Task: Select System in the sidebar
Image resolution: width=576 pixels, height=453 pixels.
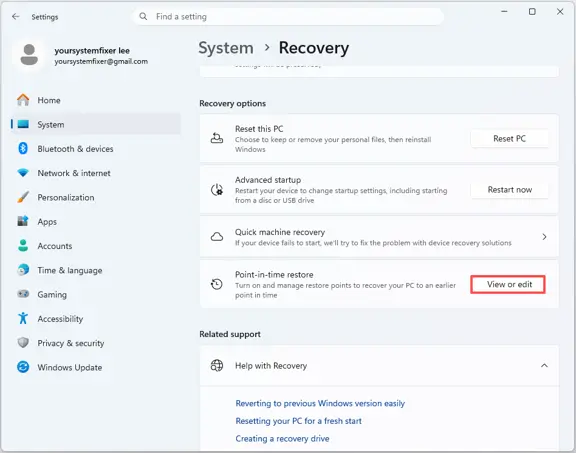Action: click(96, 124)
